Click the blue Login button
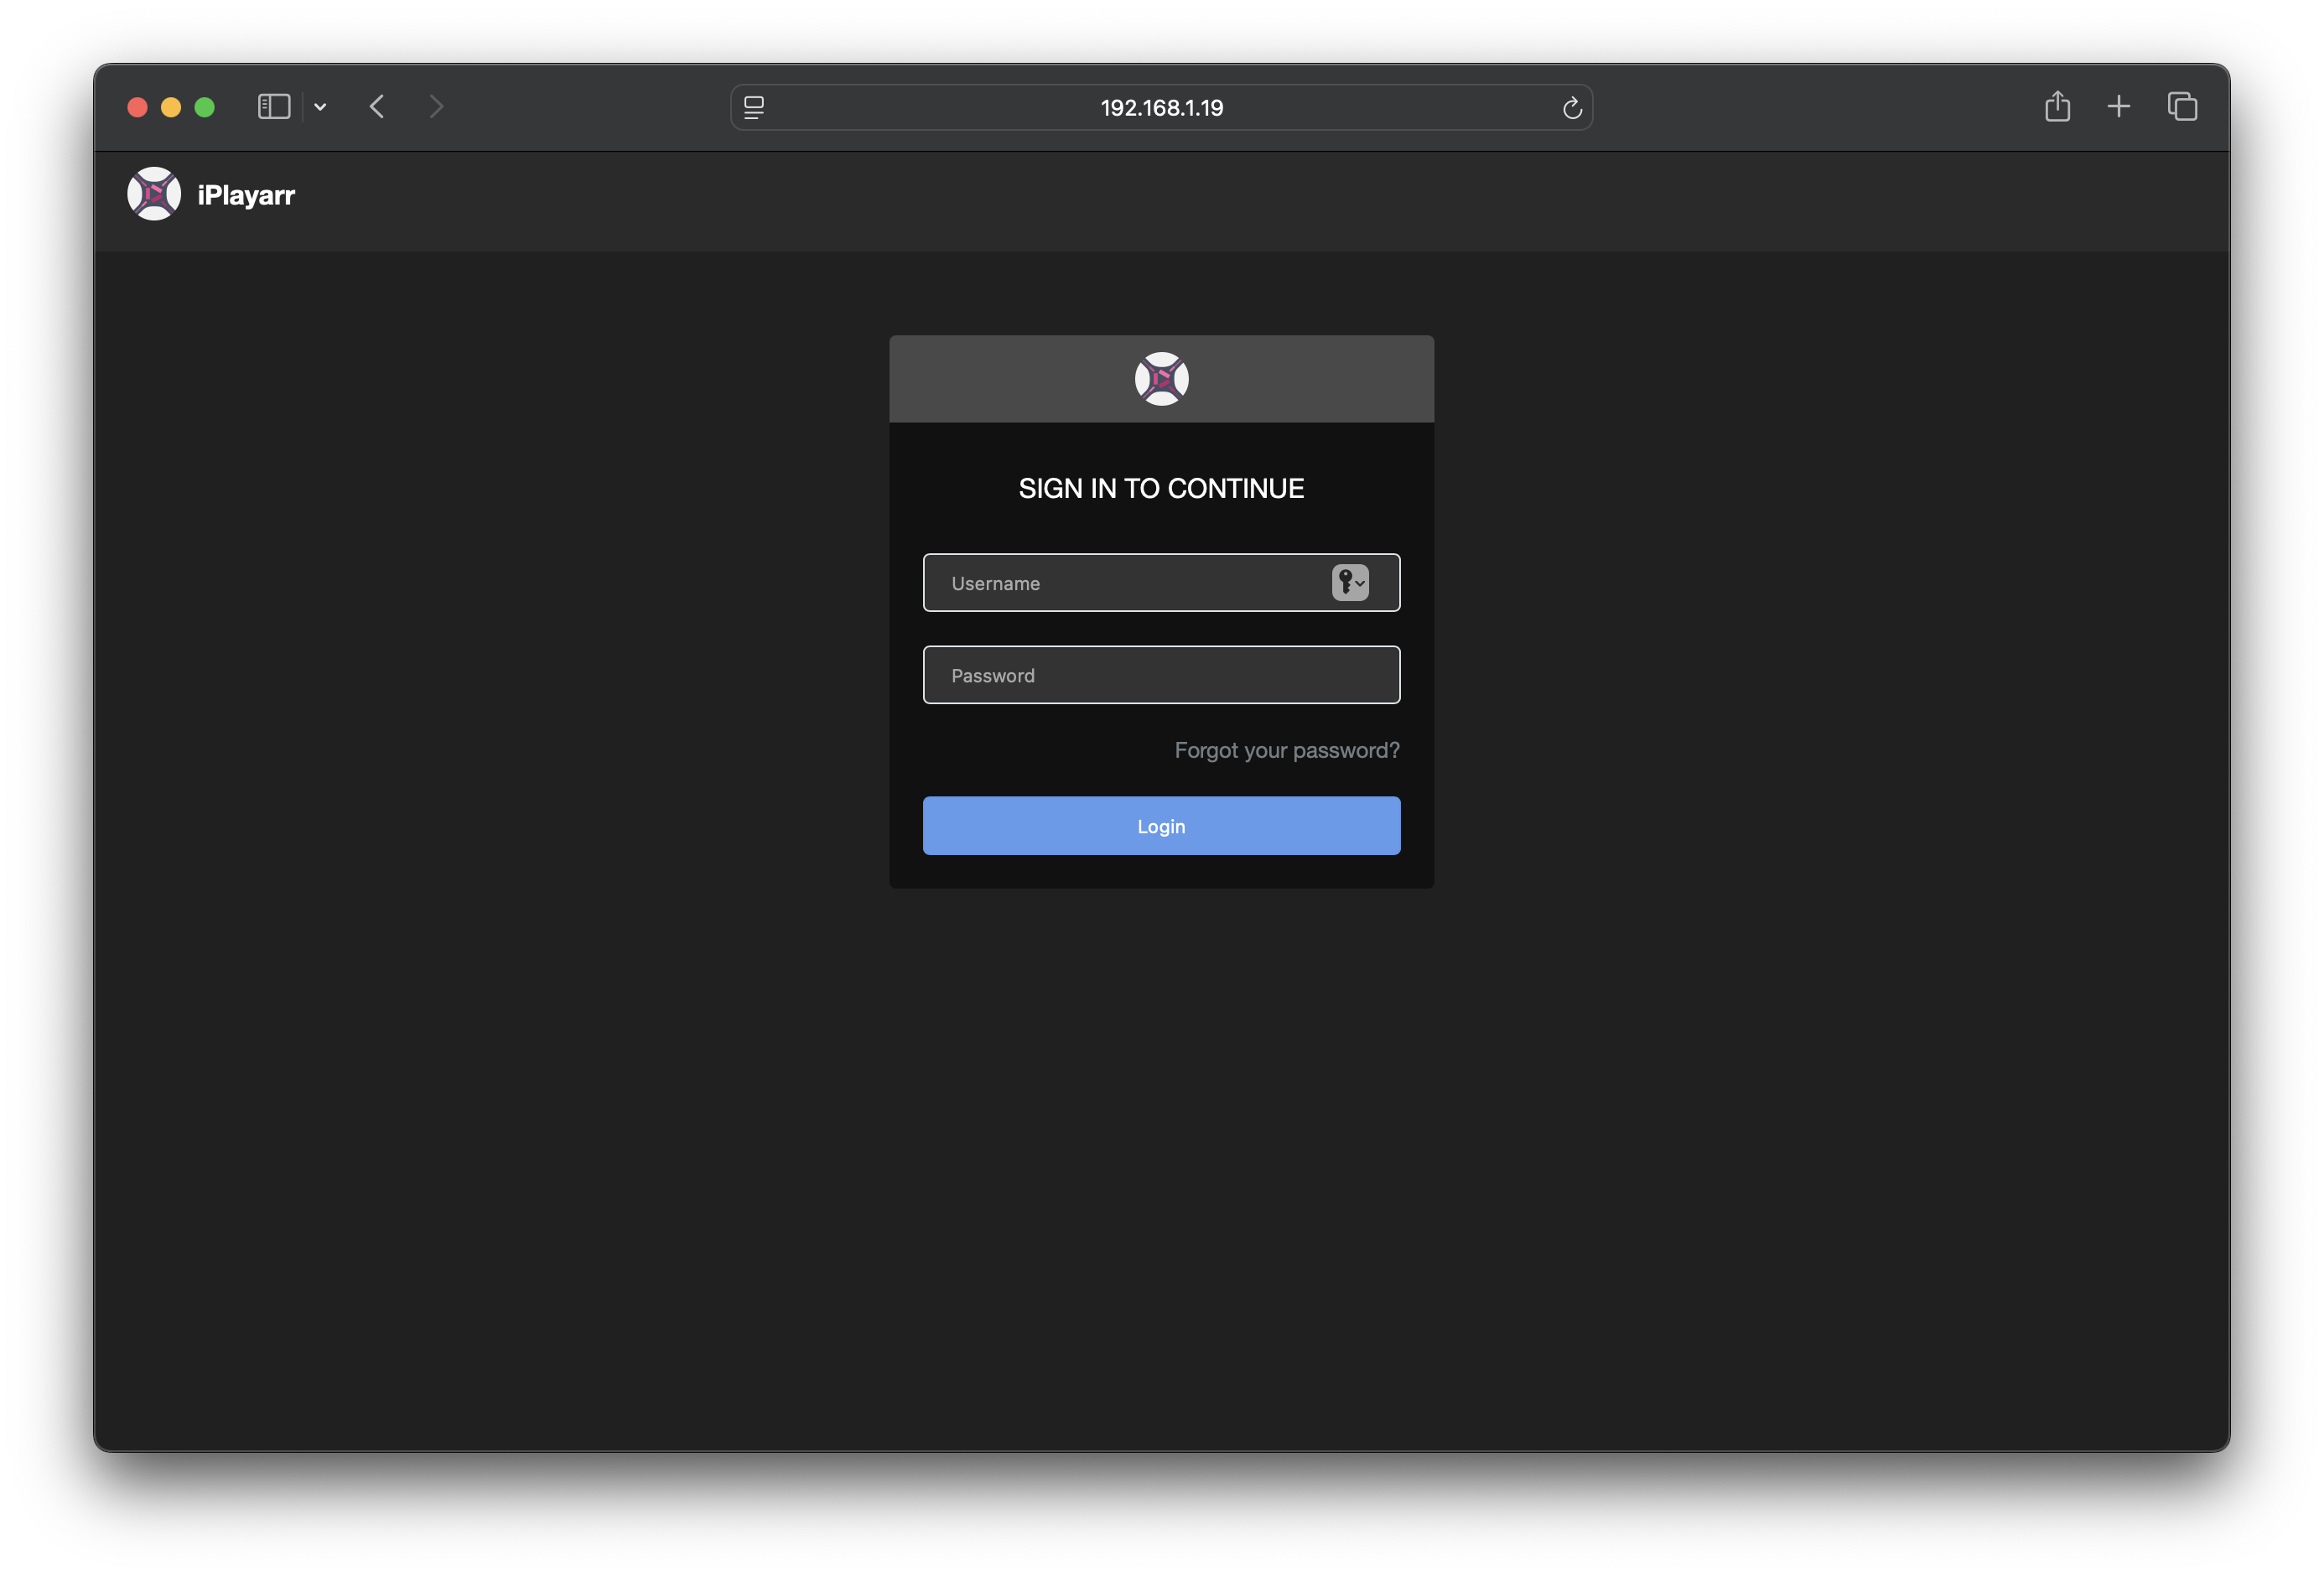This screenshot has width=2324, height=1576. pyautogui.click(x=1161, y=826)
